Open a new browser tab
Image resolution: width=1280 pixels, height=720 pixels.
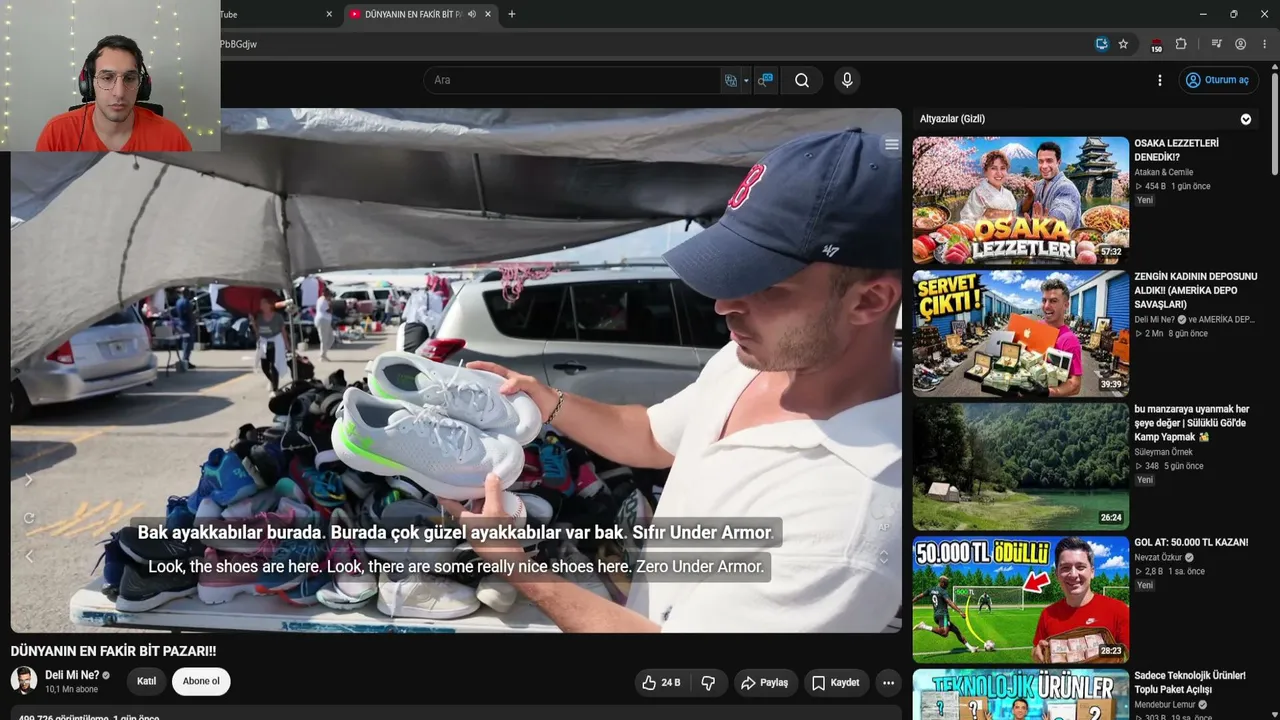click(512, 14)
